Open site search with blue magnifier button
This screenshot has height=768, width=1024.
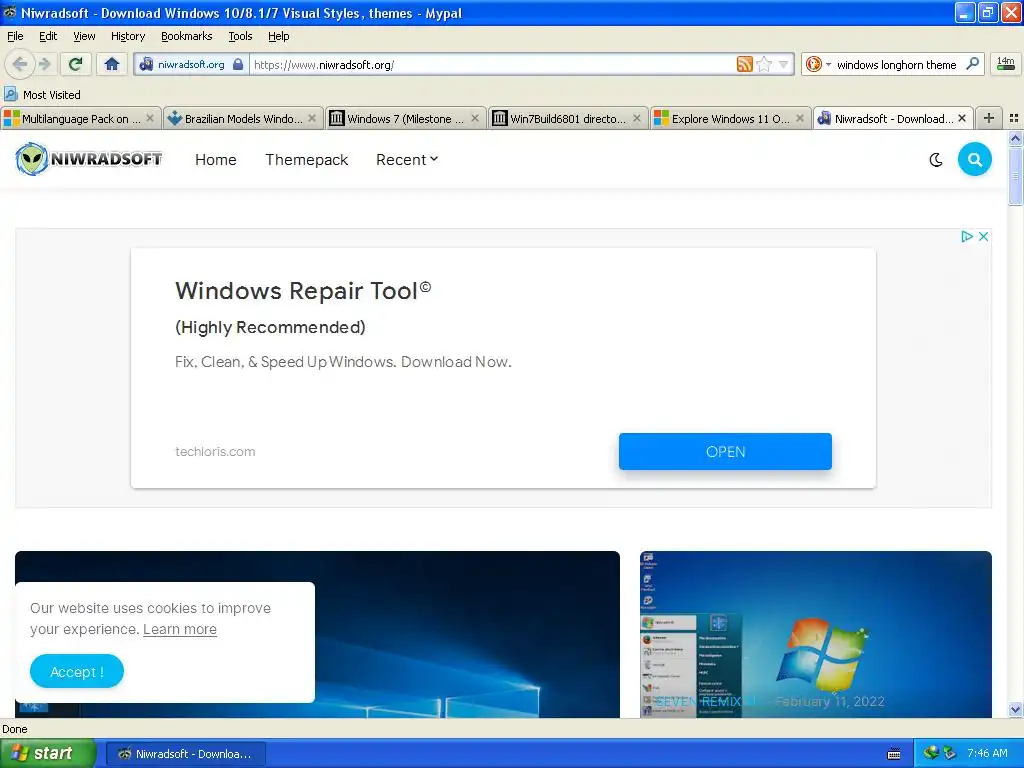tap(974, 159)
